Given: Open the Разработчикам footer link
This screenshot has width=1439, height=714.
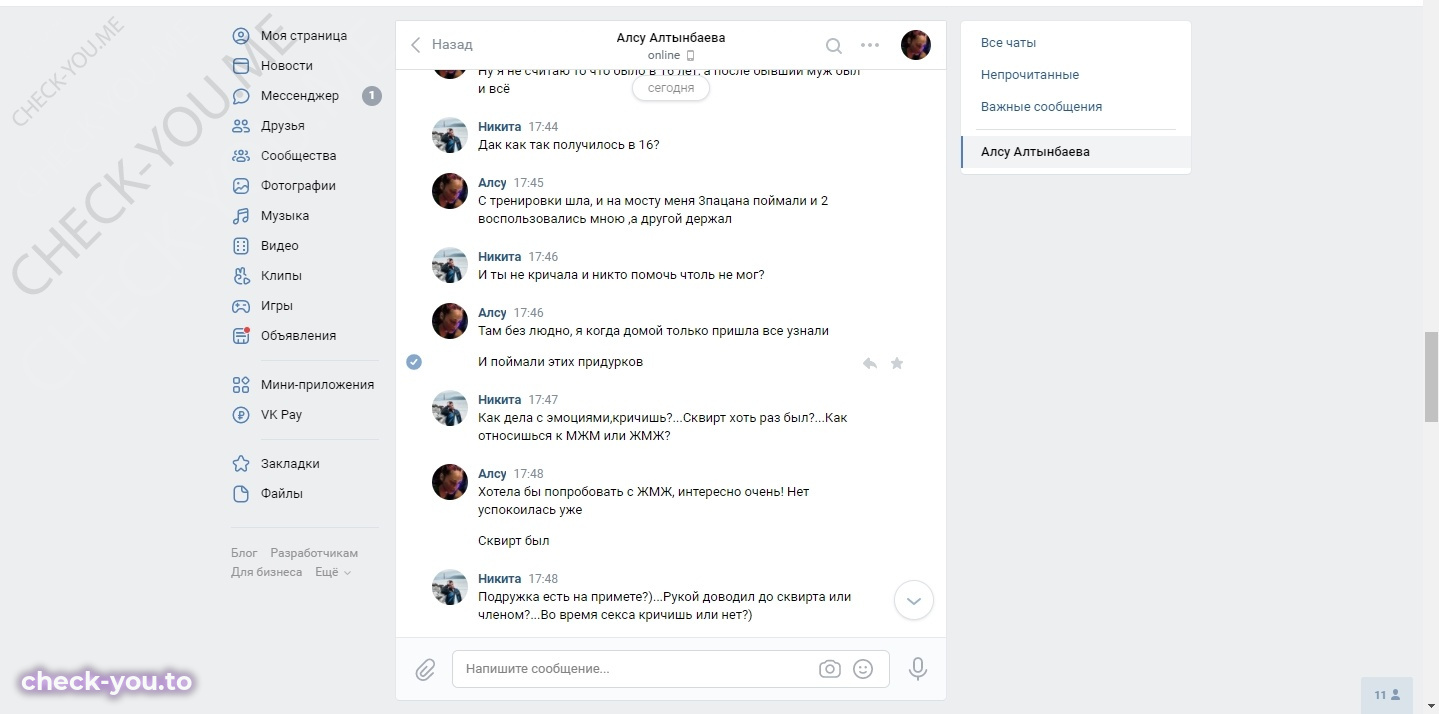Looking at the screenshot, I should click(314, 553).
